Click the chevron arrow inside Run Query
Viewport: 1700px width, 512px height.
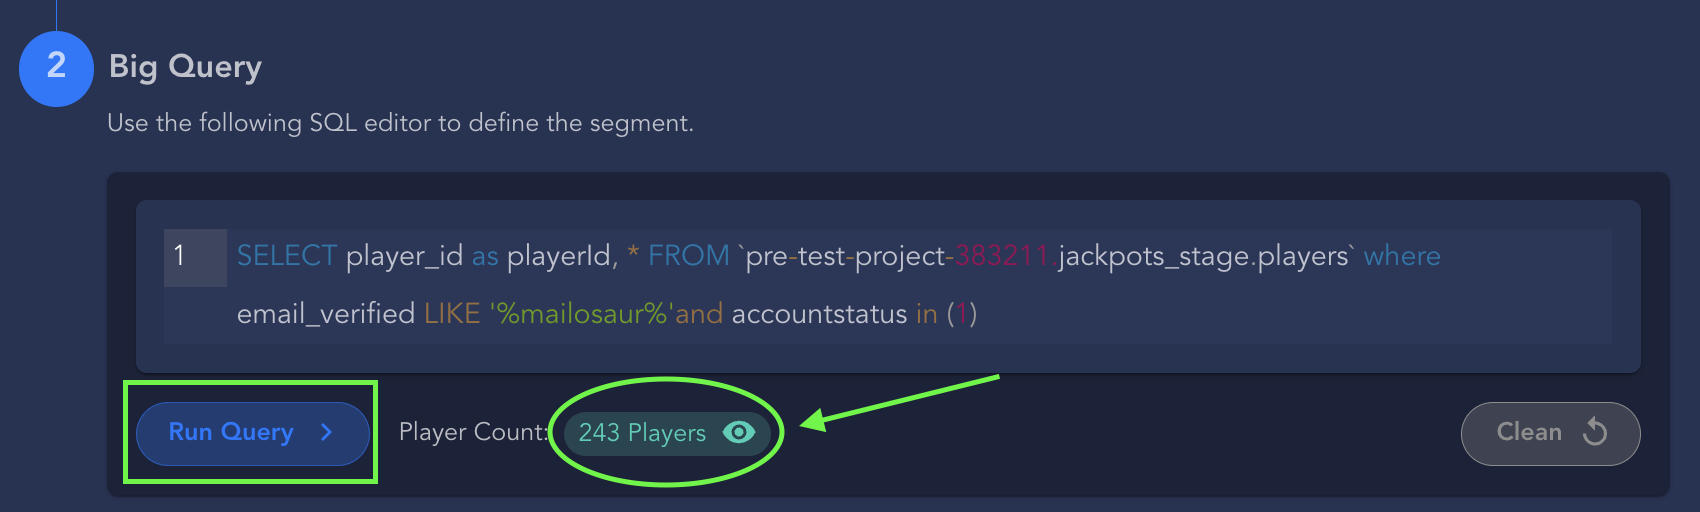point(326,432)
